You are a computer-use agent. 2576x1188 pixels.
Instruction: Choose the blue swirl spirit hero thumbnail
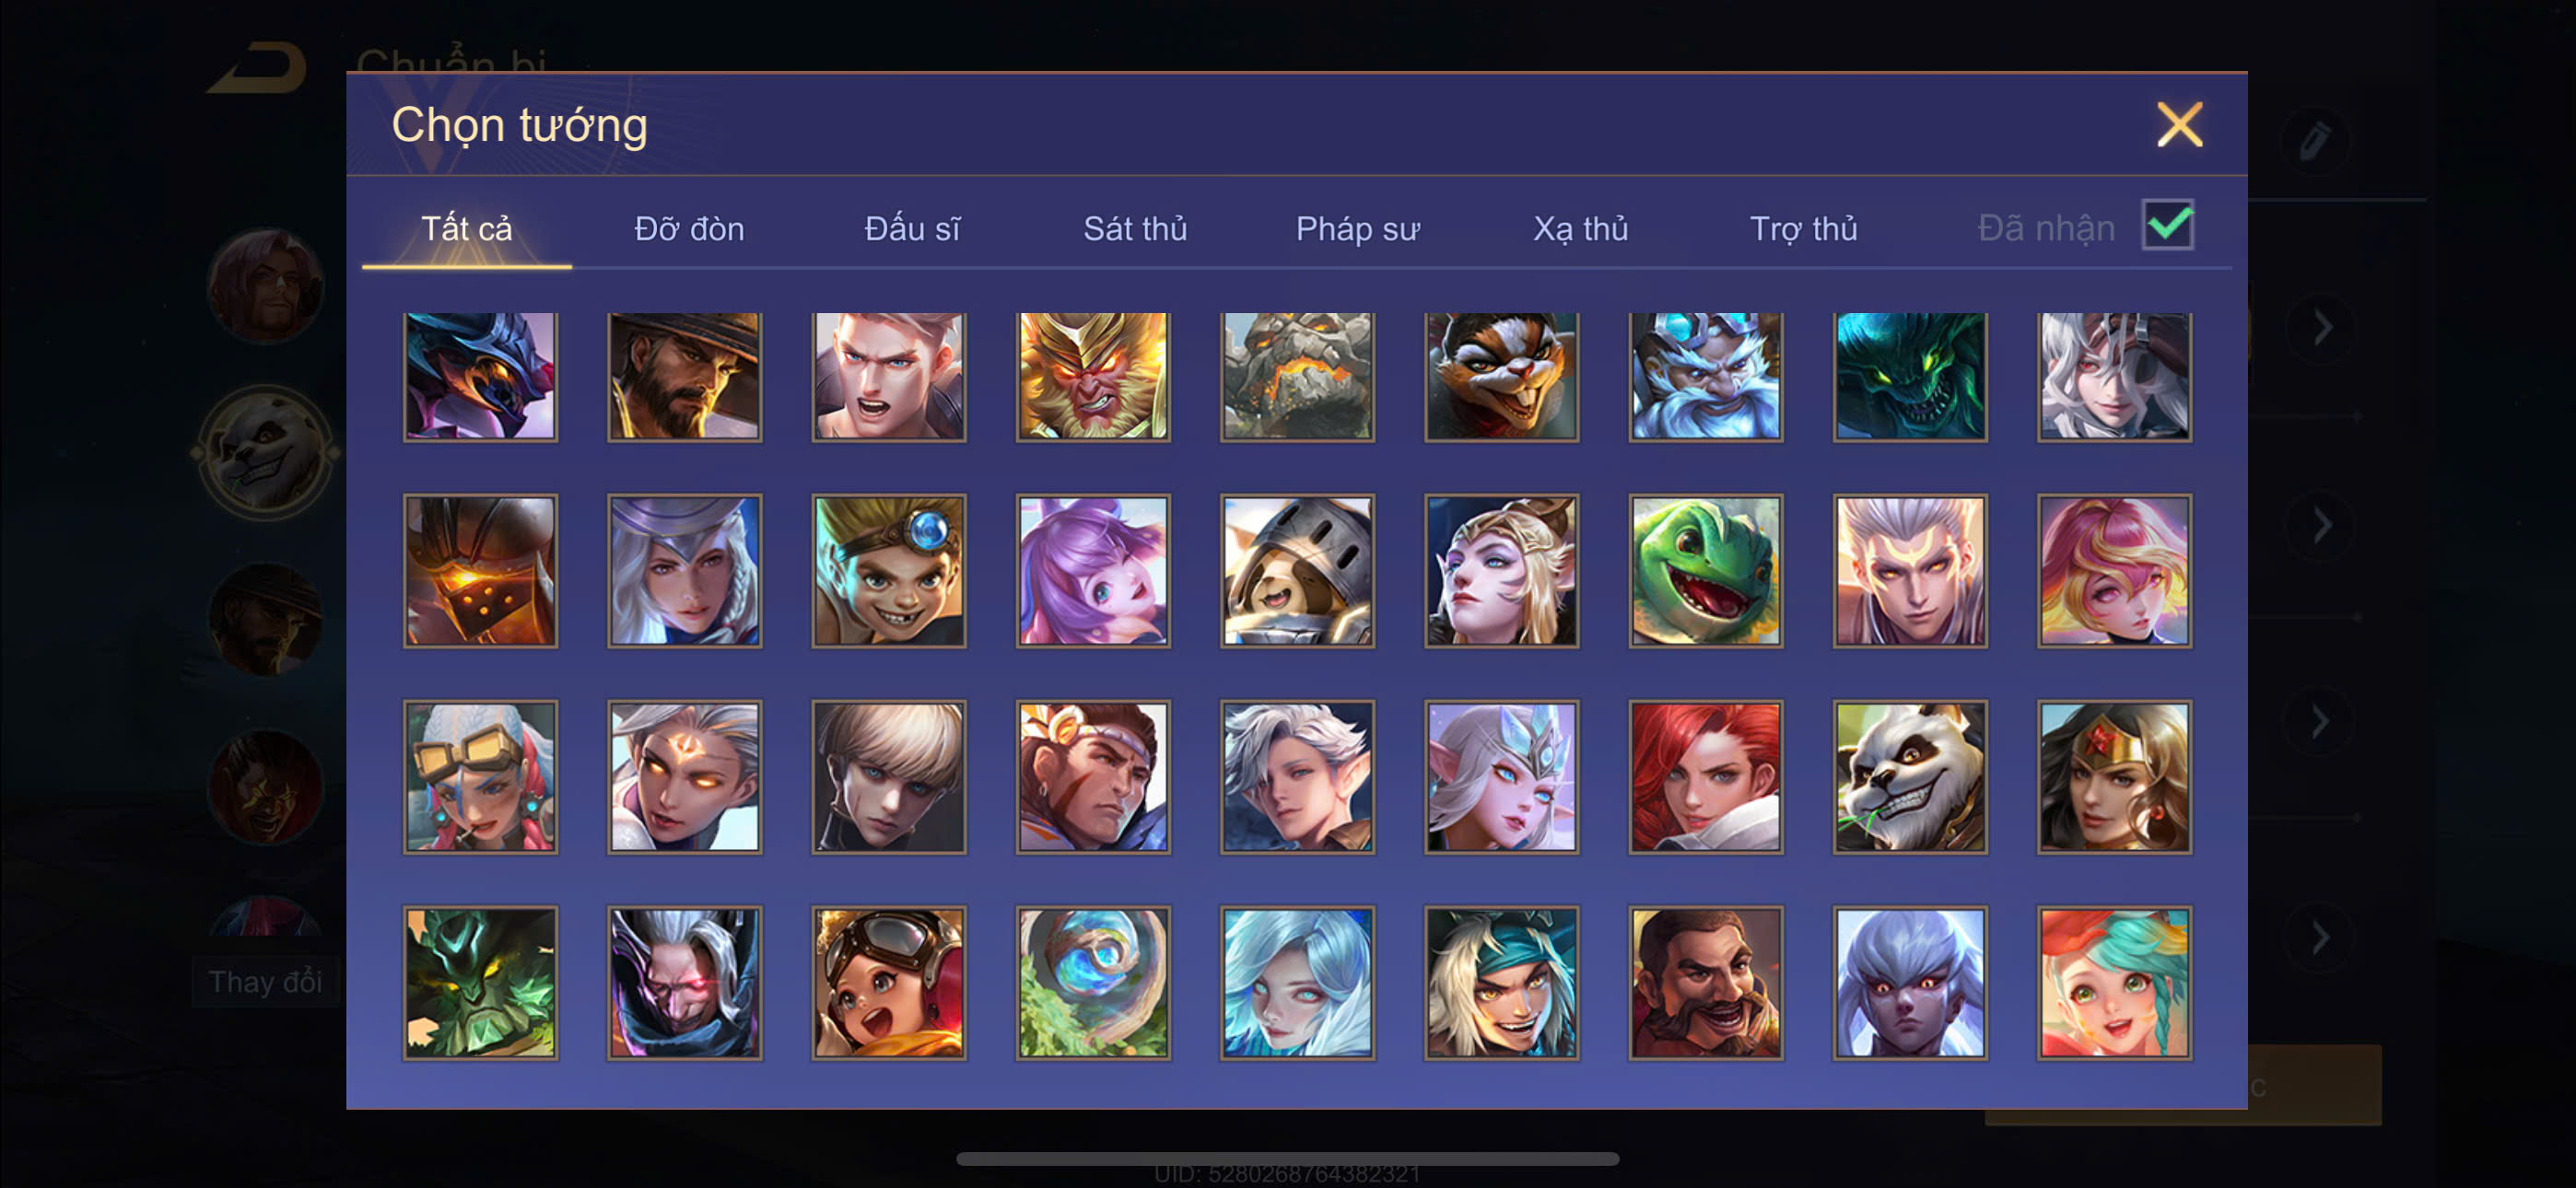point(1093,982)
